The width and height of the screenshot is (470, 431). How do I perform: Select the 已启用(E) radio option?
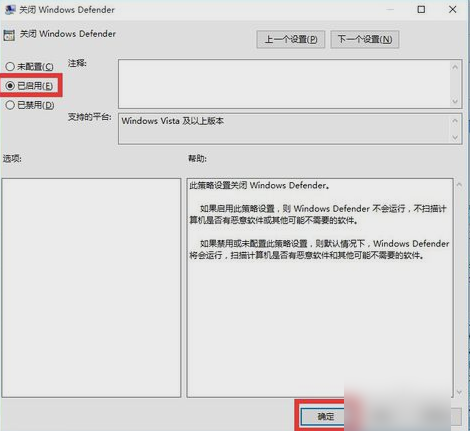[29, 86]
